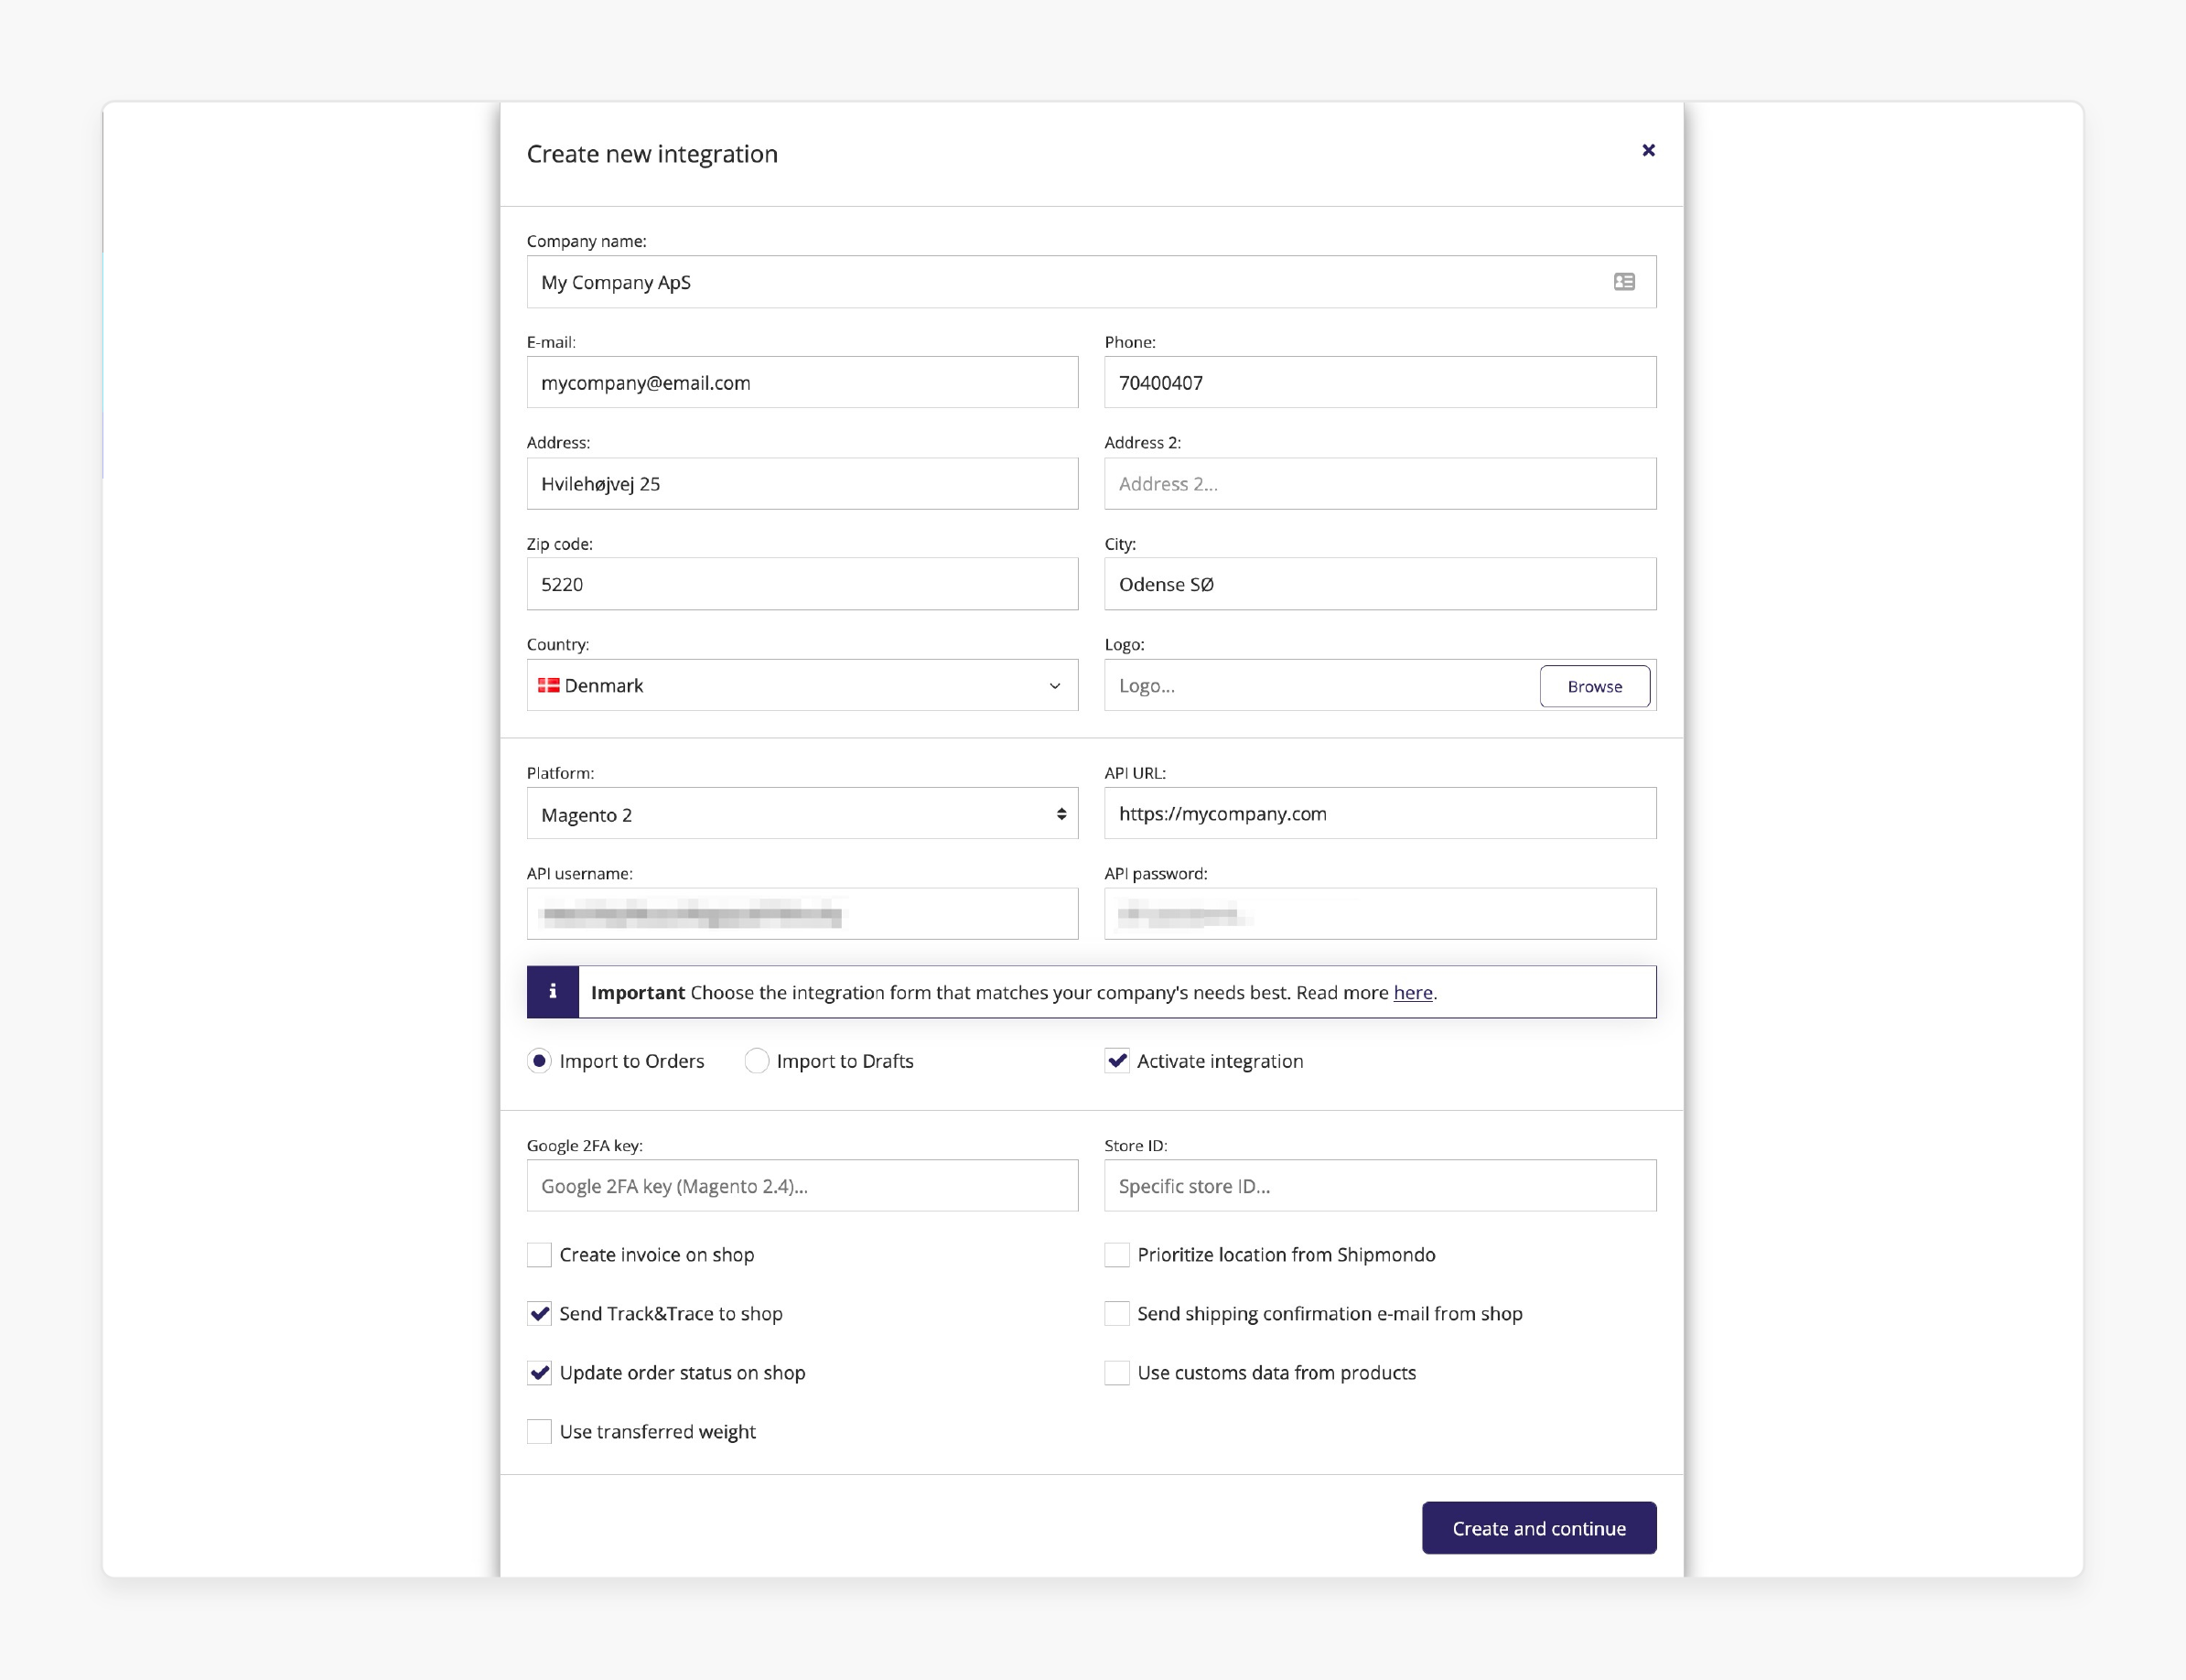Open the Country dropdown showing Denmark
The height and width of the screenshot is (1680, 2186).
click(x=802, y=685)
